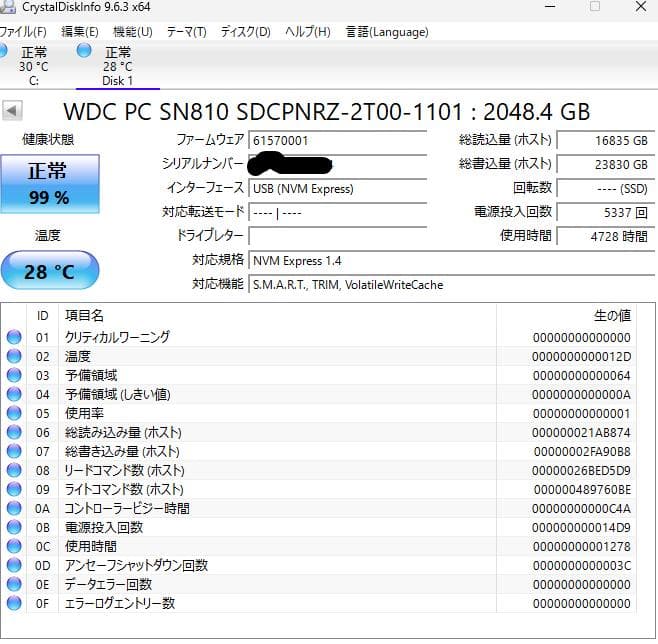Click the previous disk arrow button
Image resolution: width=658 pixels, height=644 pixels.
click(x=12, y=111)
